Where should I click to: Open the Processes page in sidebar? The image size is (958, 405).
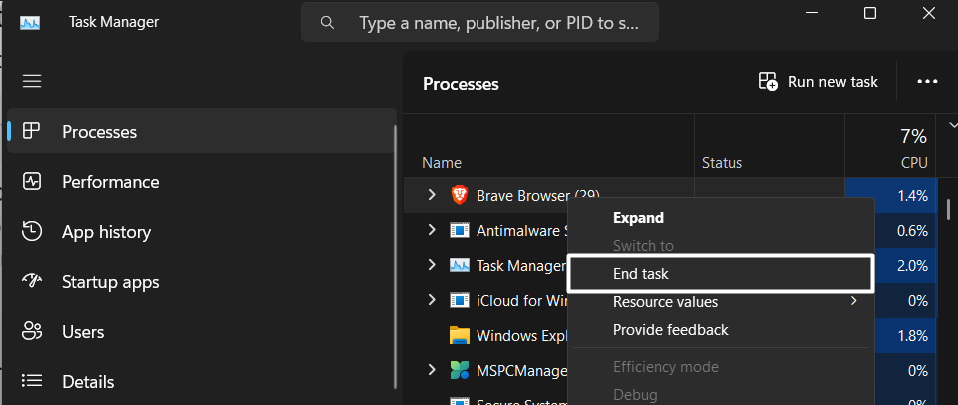click(99, 132)
